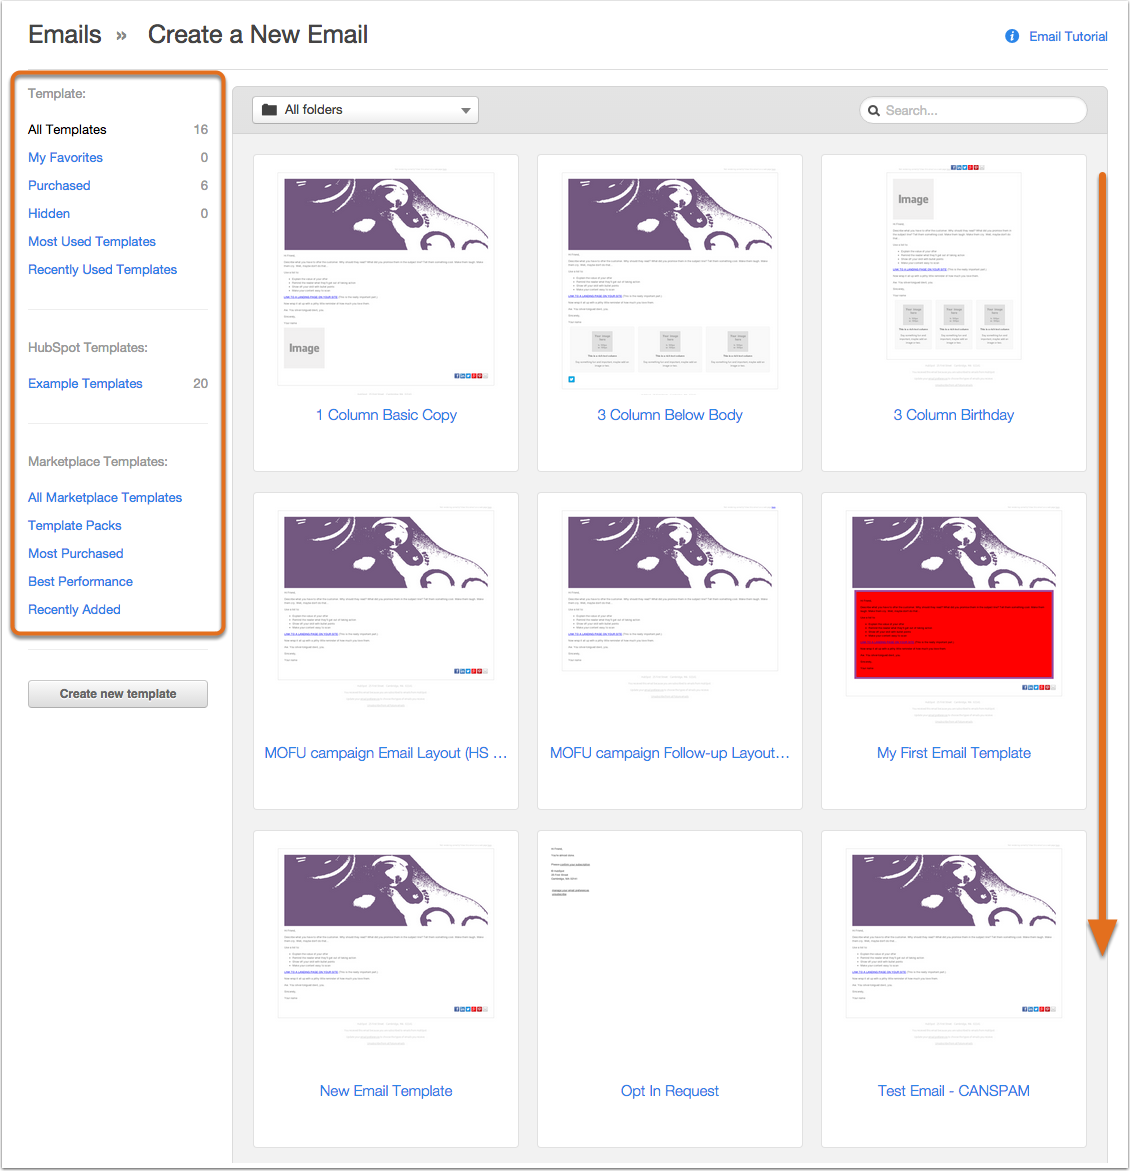Screen dimensions: 1130x1171
Task: Go back to Emails breadcrumb
Action: click(65, 35)
